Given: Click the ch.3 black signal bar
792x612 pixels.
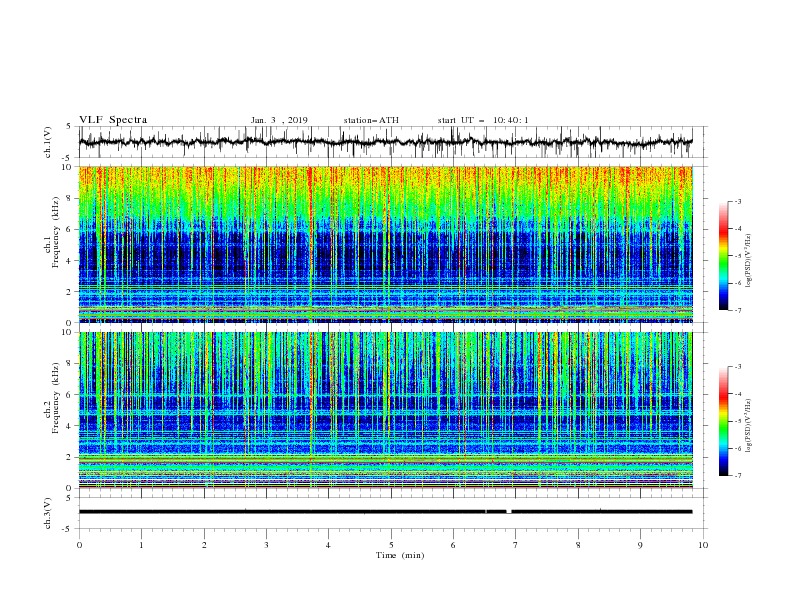Looking at the screenshot, I should (x=385, y=512).
